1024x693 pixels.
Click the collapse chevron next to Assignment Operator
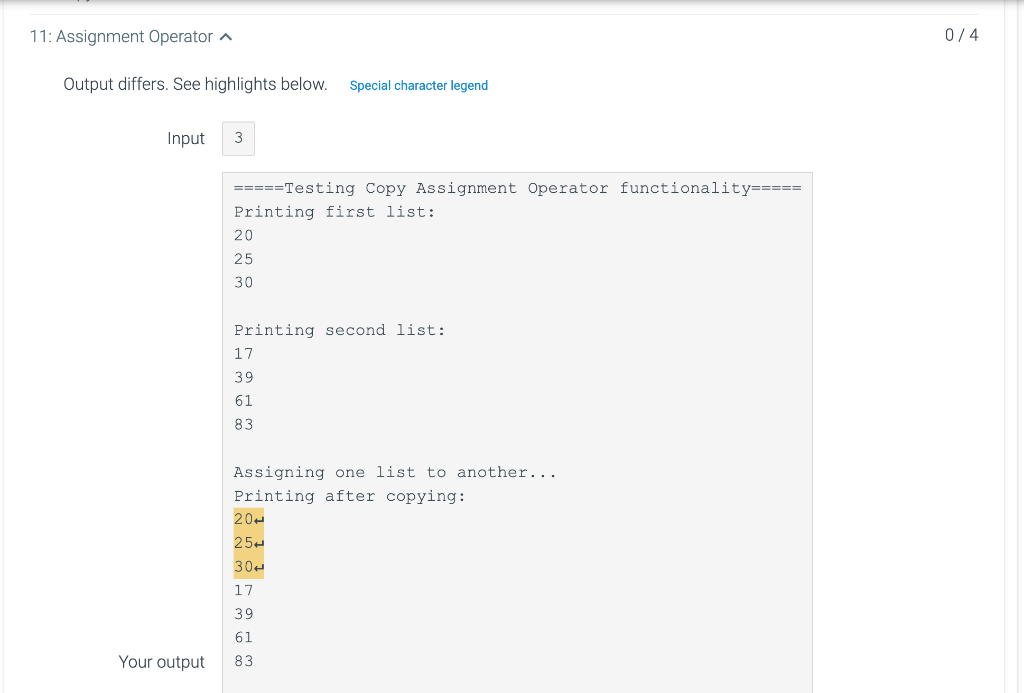tap(225, 36)
